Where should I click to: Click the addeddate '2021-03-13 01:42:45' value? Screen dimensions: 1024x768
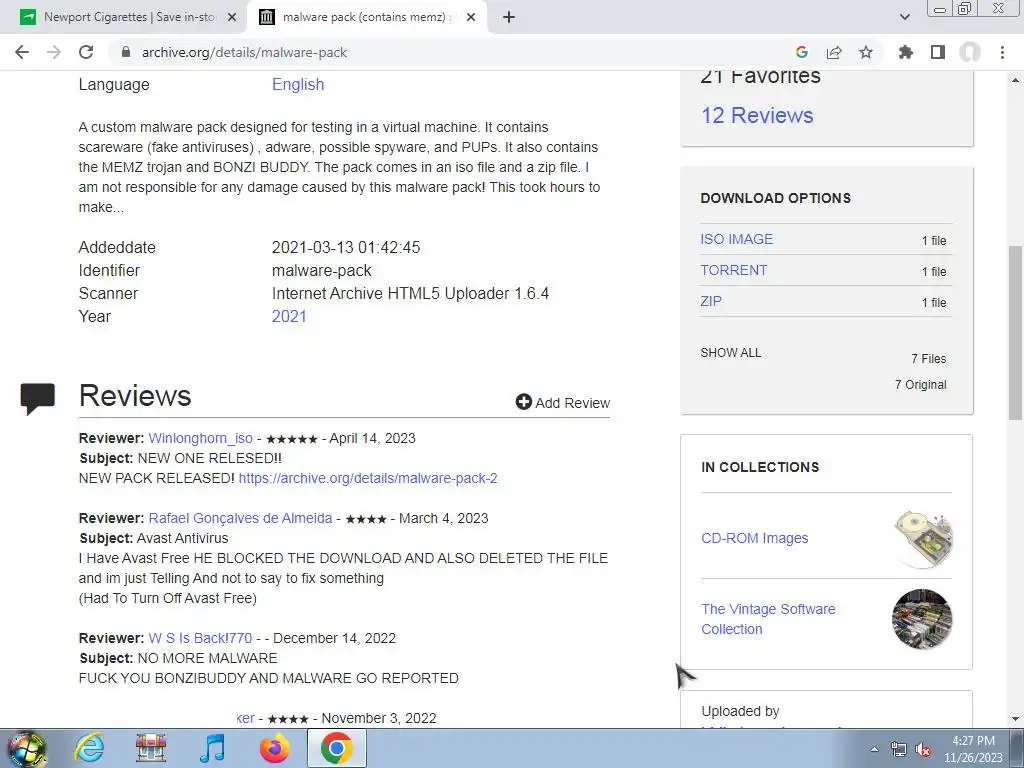[346, 248]
